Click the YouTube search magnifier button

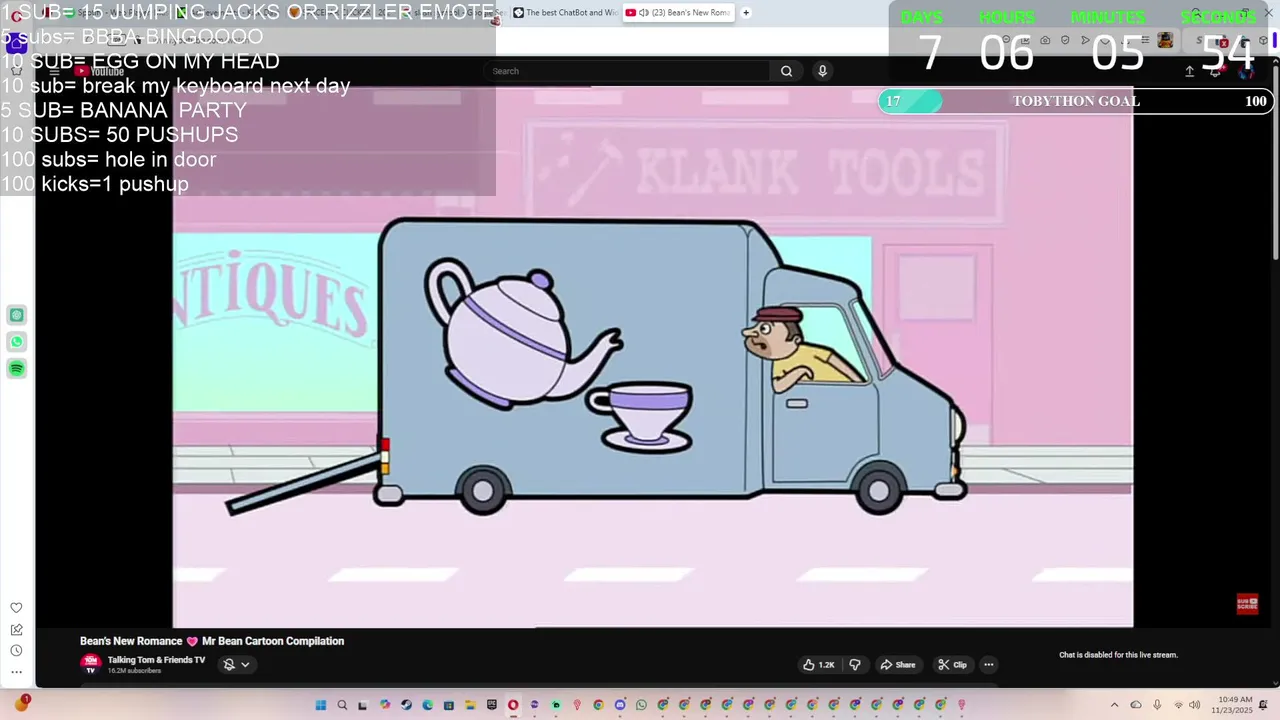(x=786, y=71)
